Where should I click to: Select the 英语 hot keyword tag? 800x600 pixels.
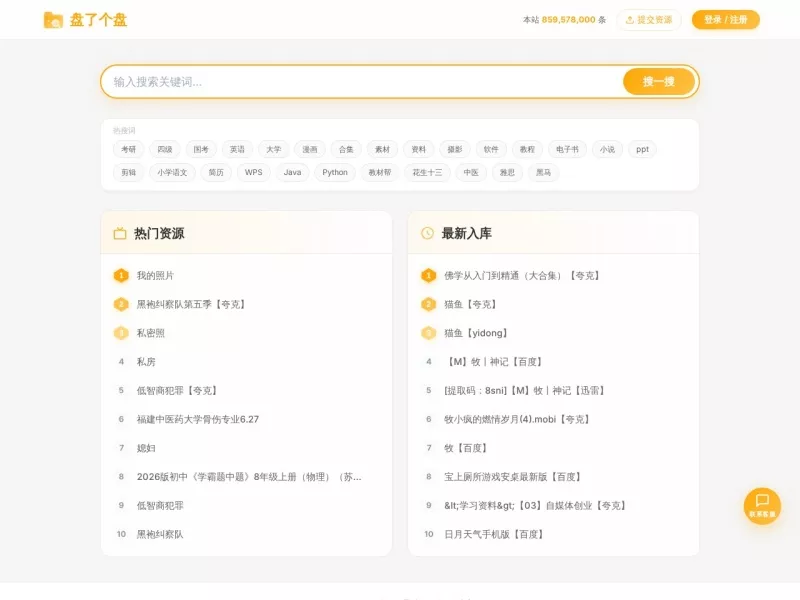point(237,149)
